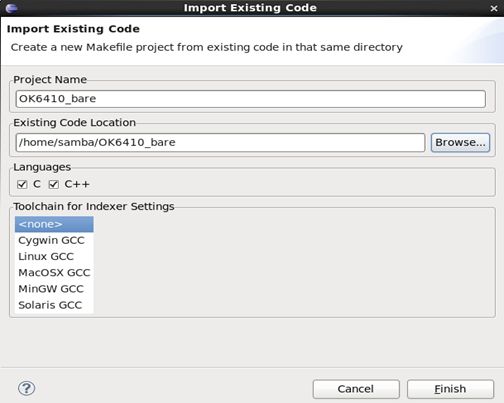This screenshot has height=403, width=504.
Task: Select <none> in the toolchain list
Action: pos(54,224)
